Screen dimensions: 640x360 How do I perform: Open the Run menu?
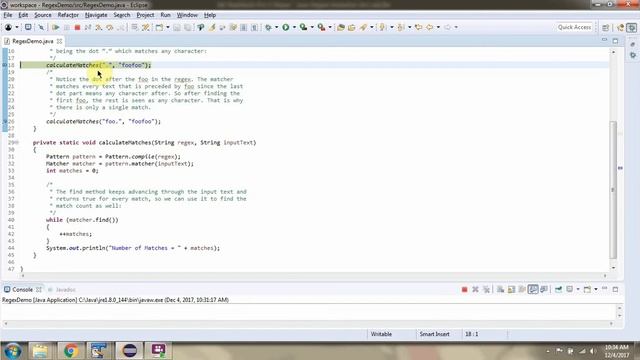[165, 15]
